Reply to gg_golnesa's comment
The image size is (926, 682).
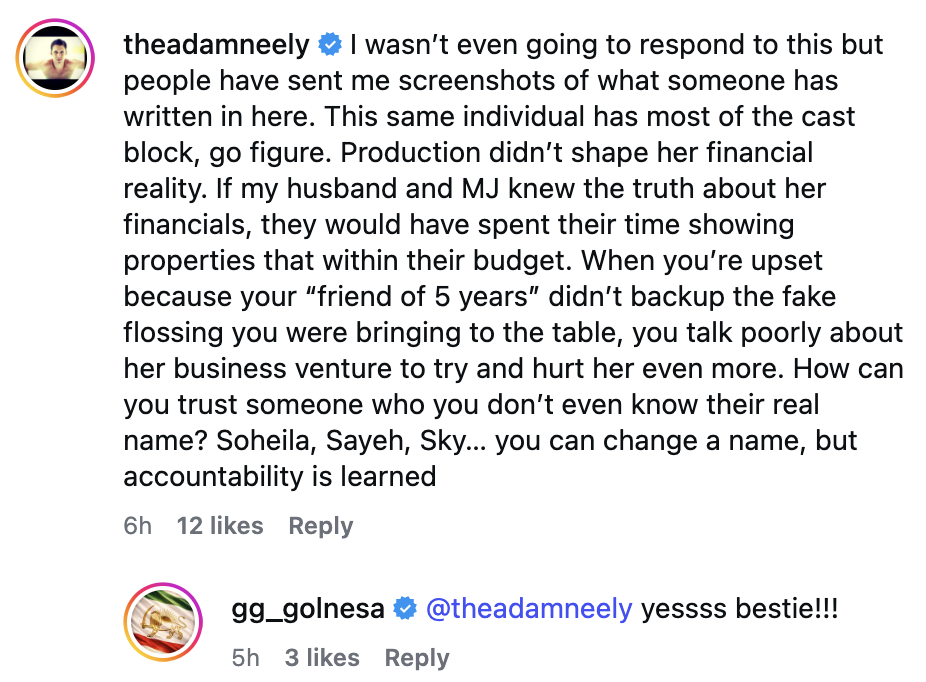pos(417,657)
